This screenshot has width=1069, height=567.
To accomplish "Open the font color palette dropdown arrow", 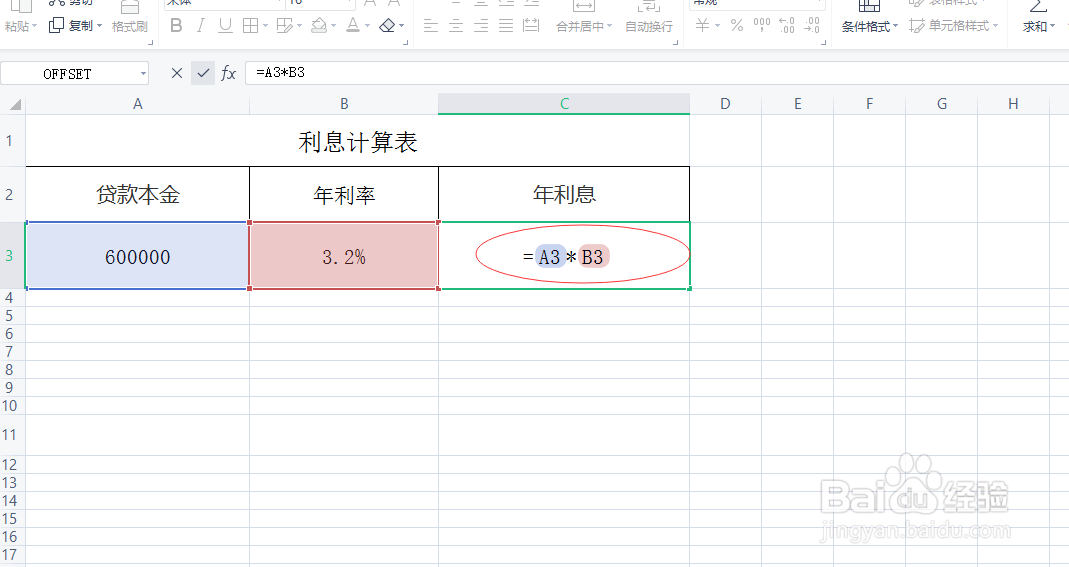I will pos(367,27).
